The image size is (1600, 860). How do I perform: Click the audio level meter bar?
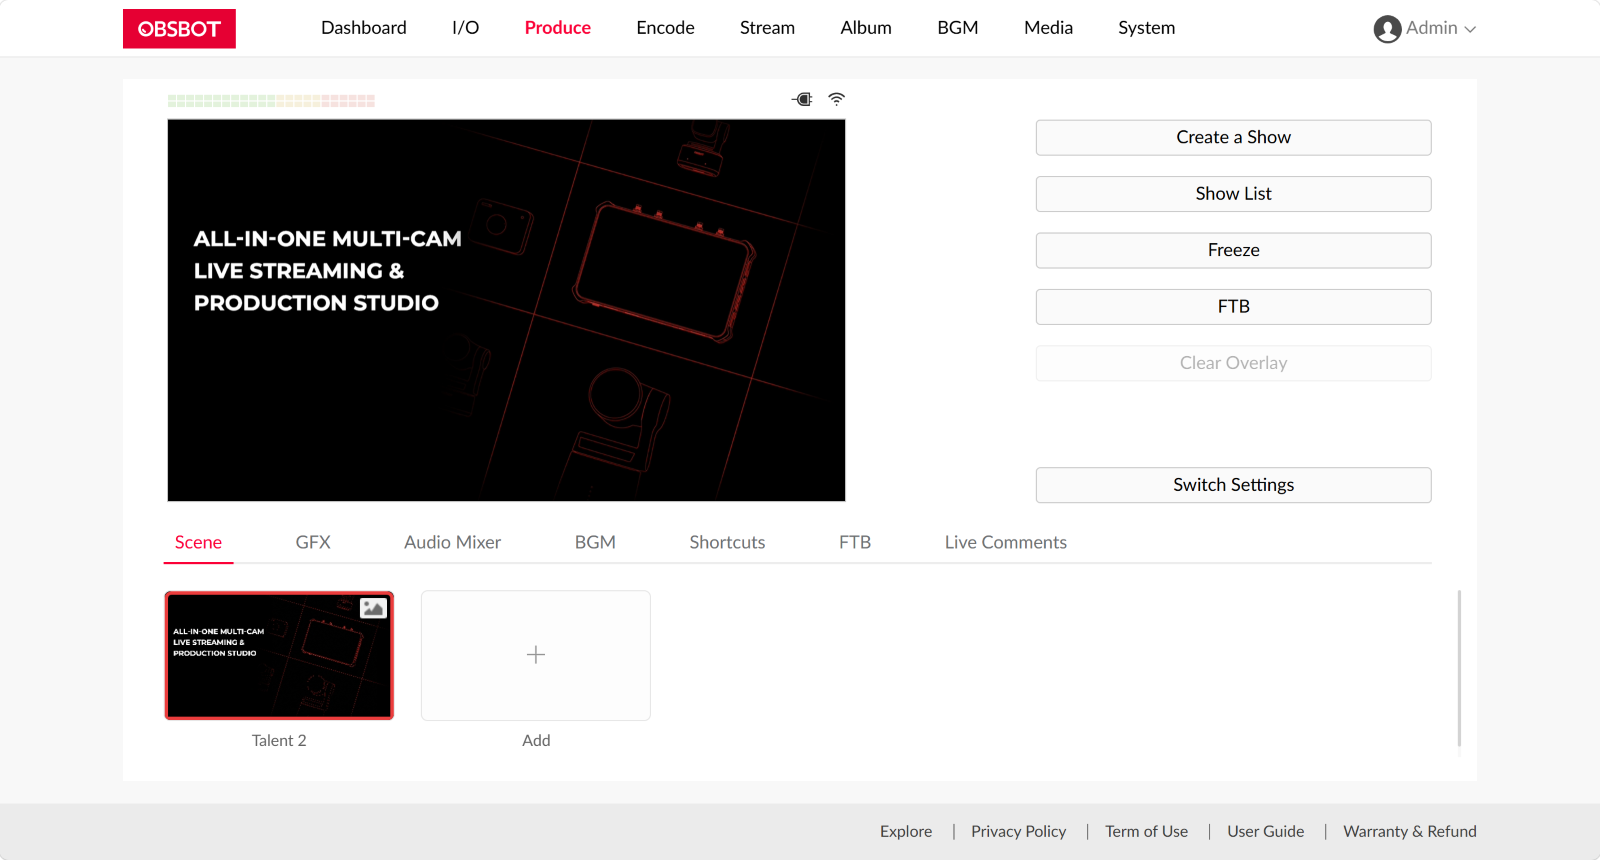click(x=271, y=101)
